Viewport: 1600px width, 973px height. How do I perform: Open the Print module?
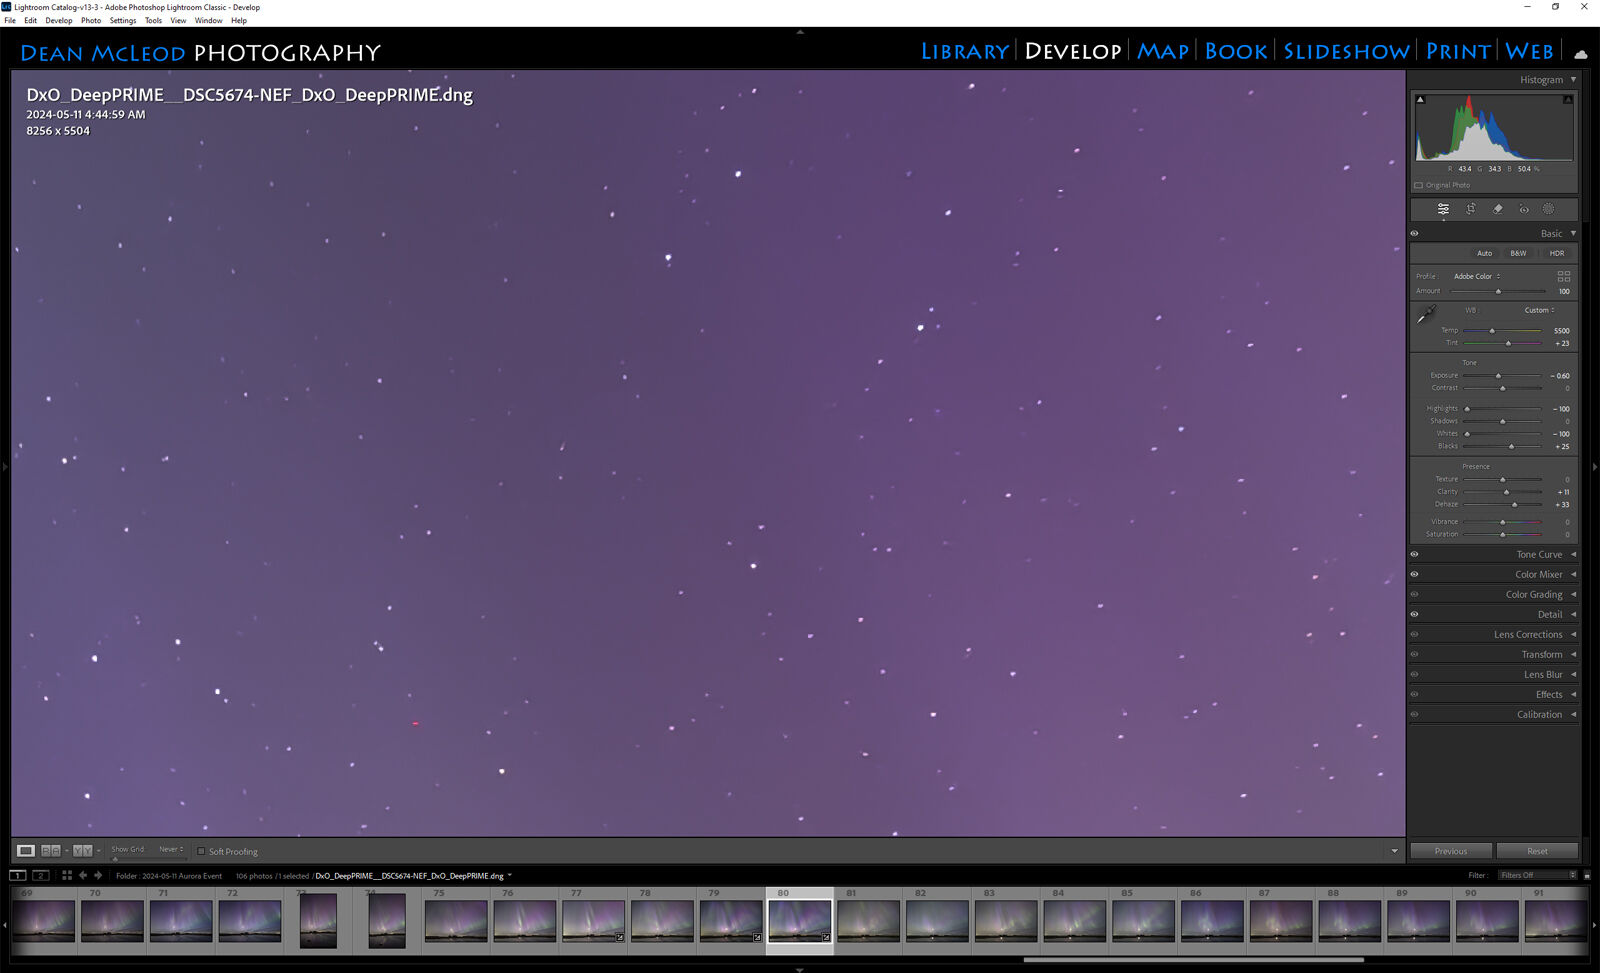[x=1458, y=51]
